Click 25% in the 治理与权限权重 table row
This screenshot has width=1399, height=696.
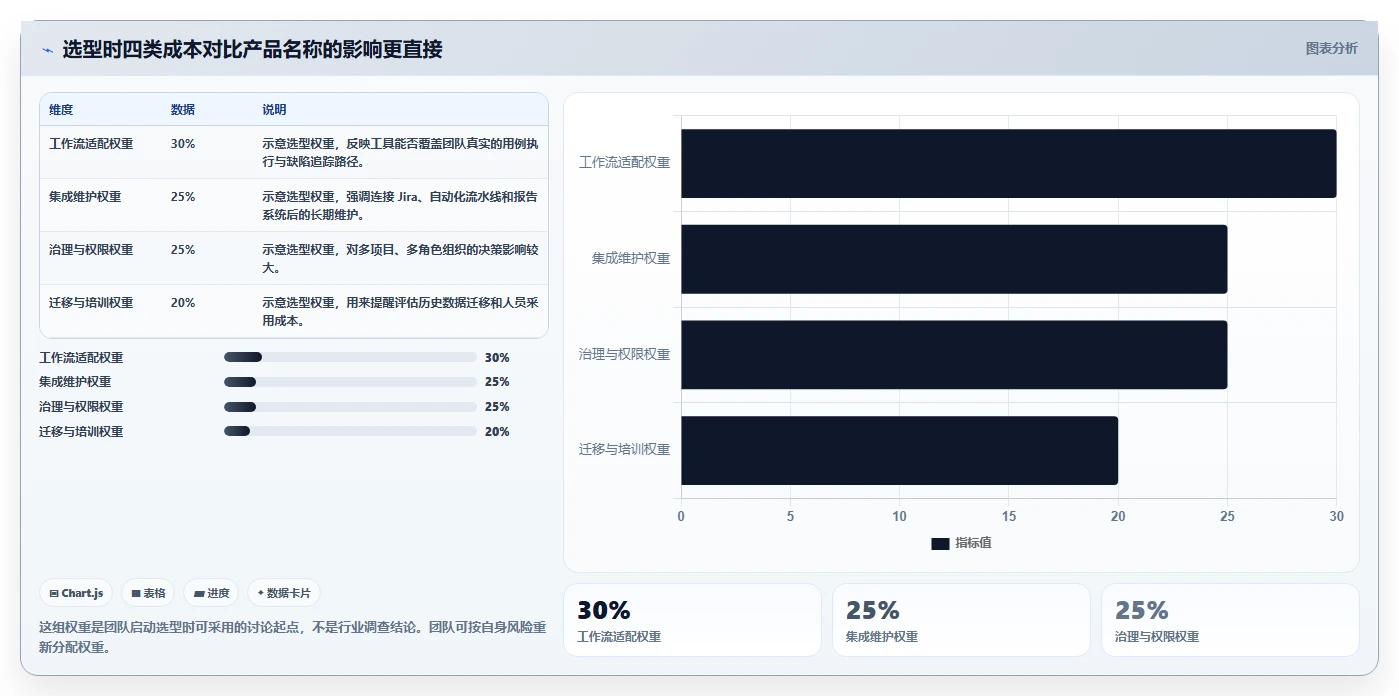[183, 250]
